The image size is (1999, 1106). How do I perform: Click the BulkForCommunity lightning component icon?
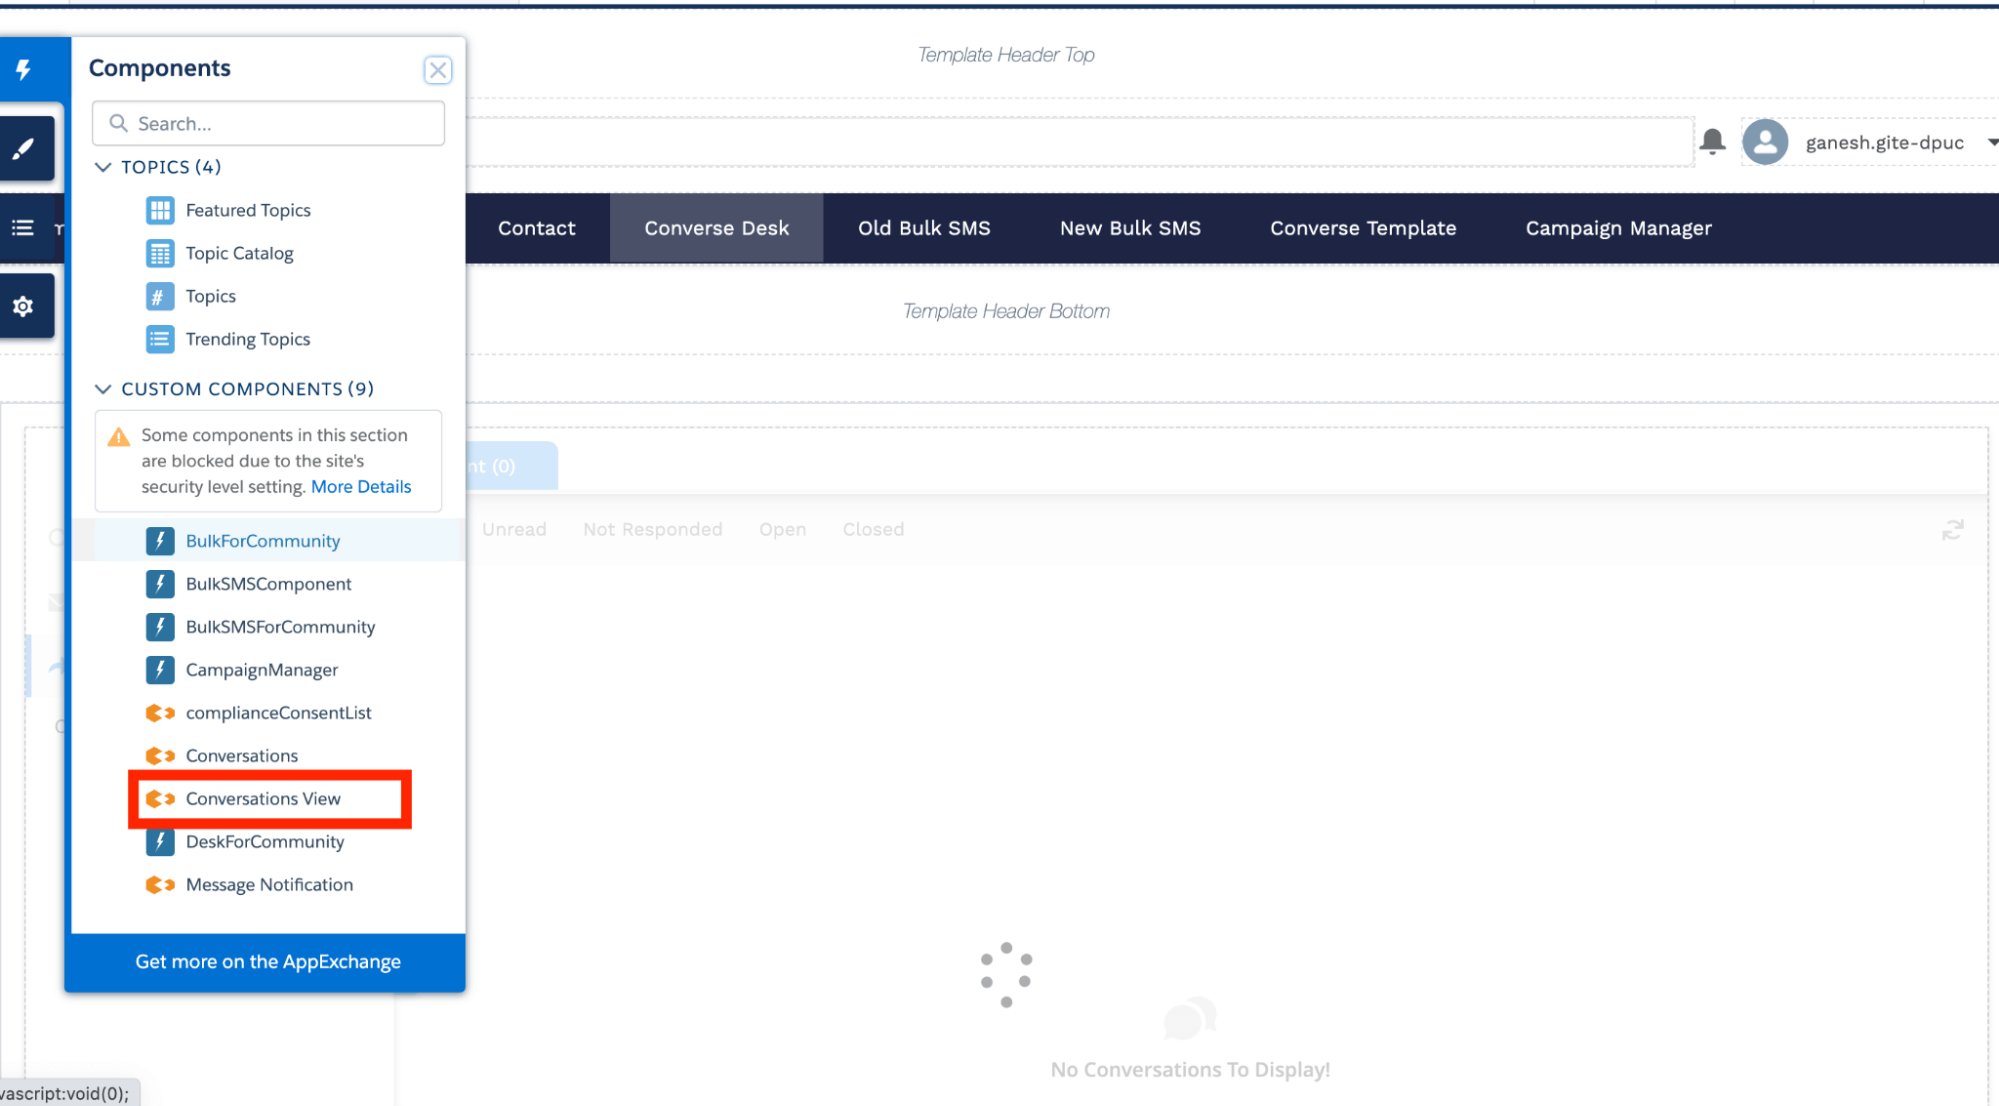pos(160,541)
